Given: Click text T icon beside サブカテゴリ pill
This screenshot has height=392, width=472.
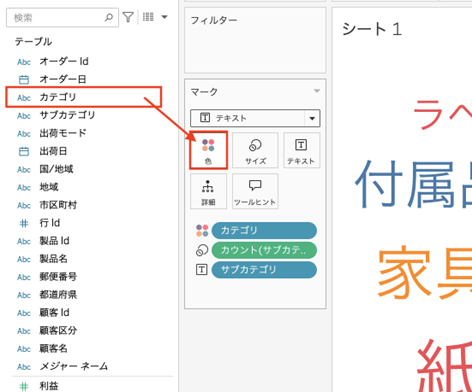Looking at the screenshot, I should point(202,270).
